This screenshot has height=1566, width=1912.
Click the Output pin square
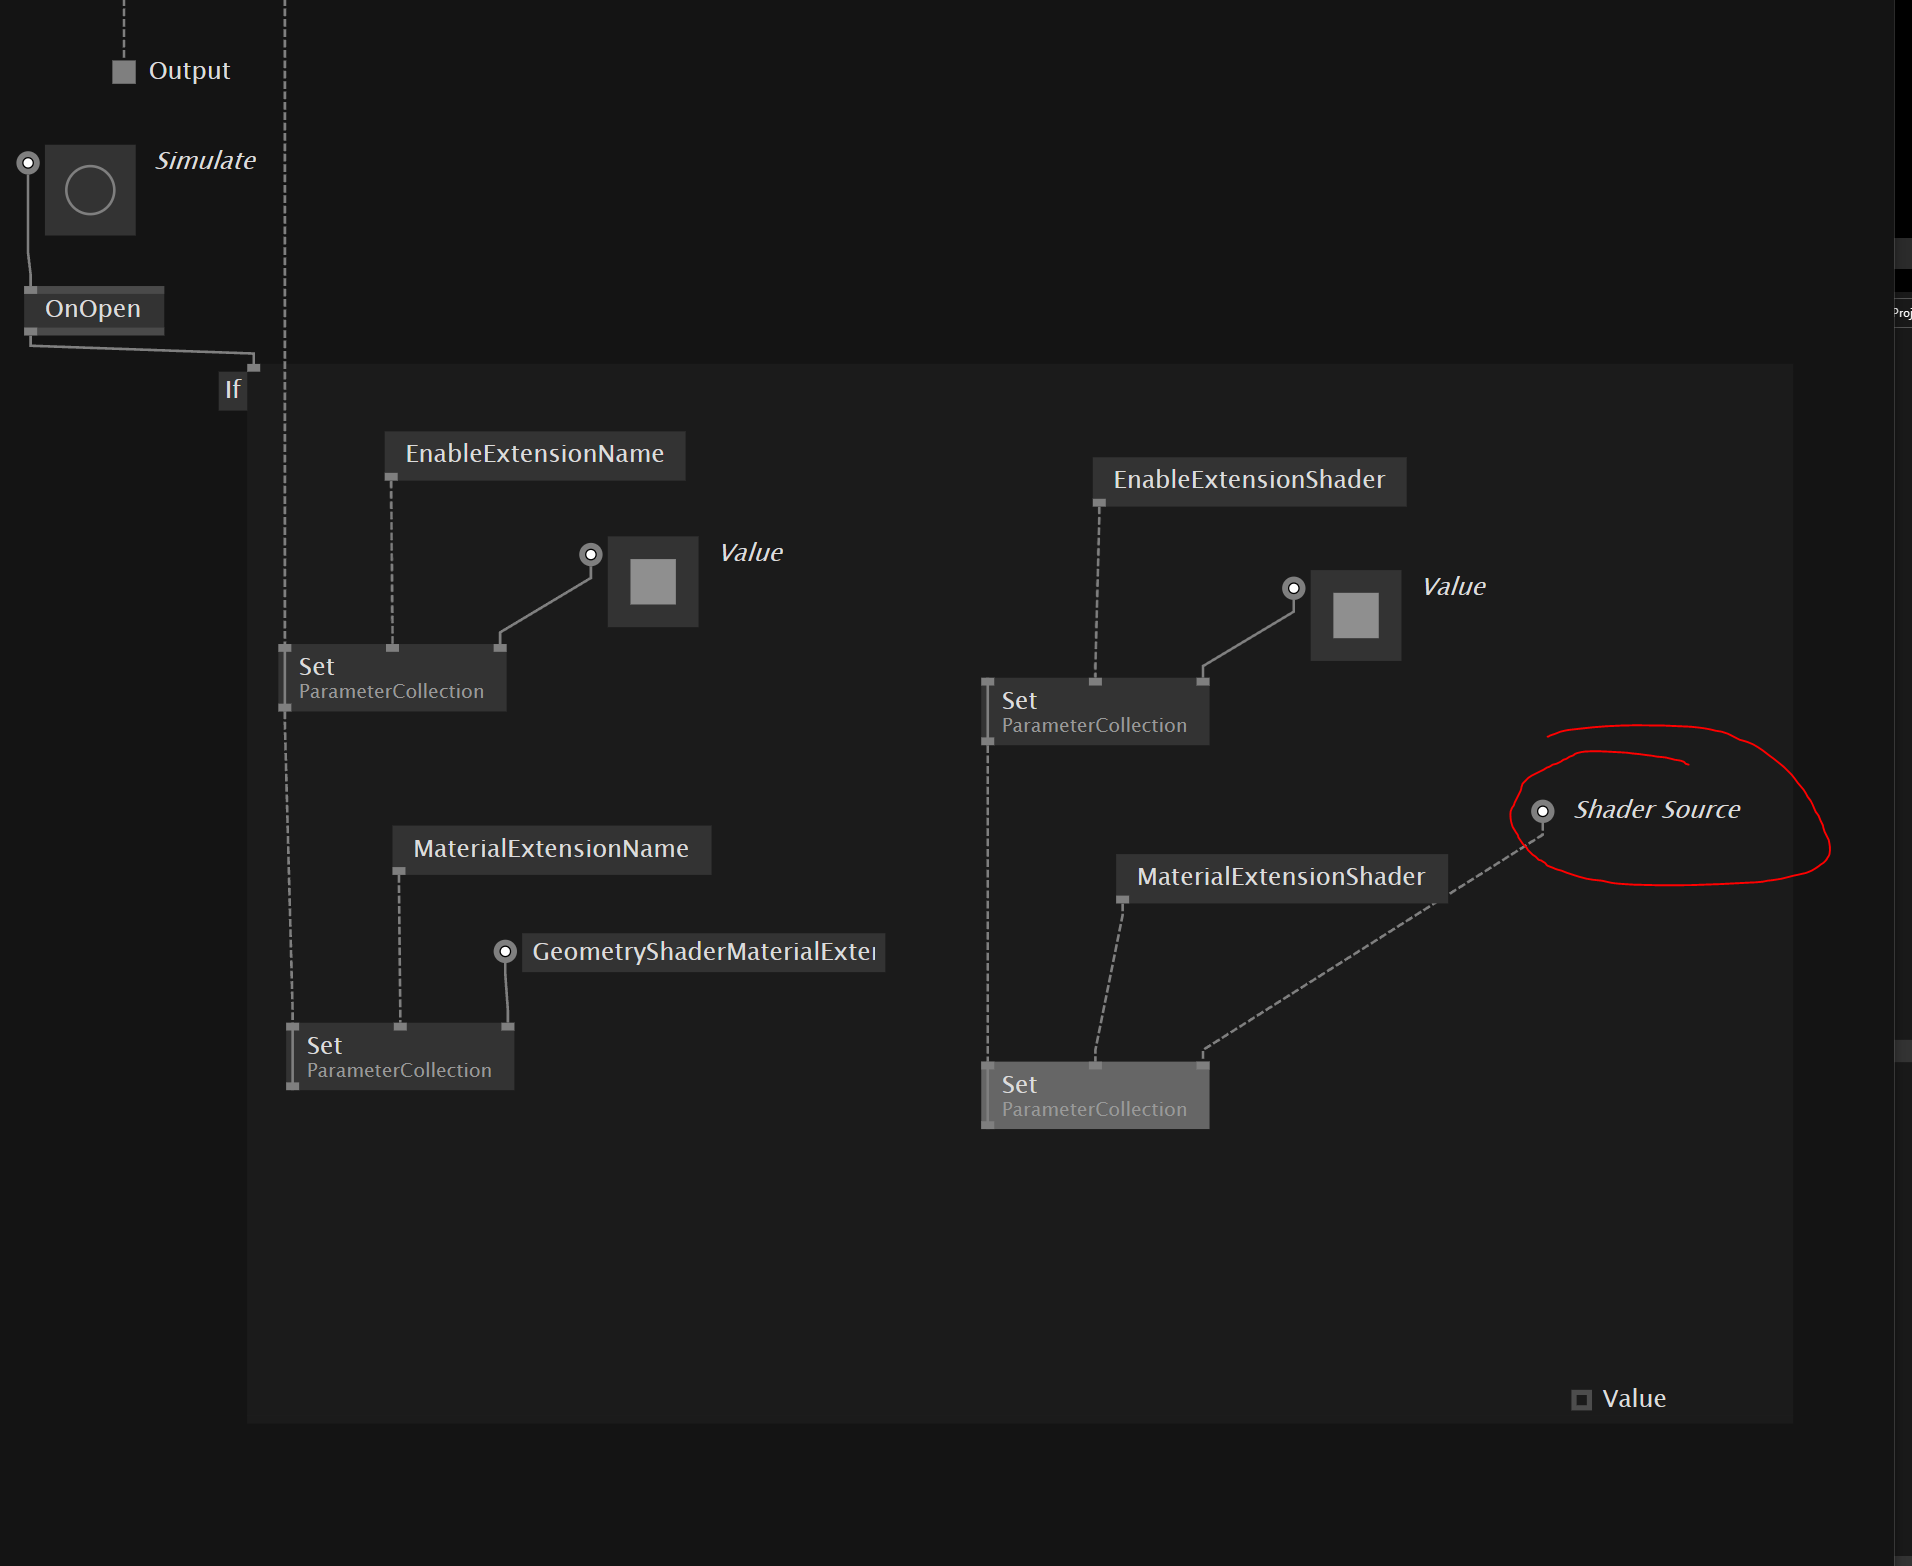[124, 72]
